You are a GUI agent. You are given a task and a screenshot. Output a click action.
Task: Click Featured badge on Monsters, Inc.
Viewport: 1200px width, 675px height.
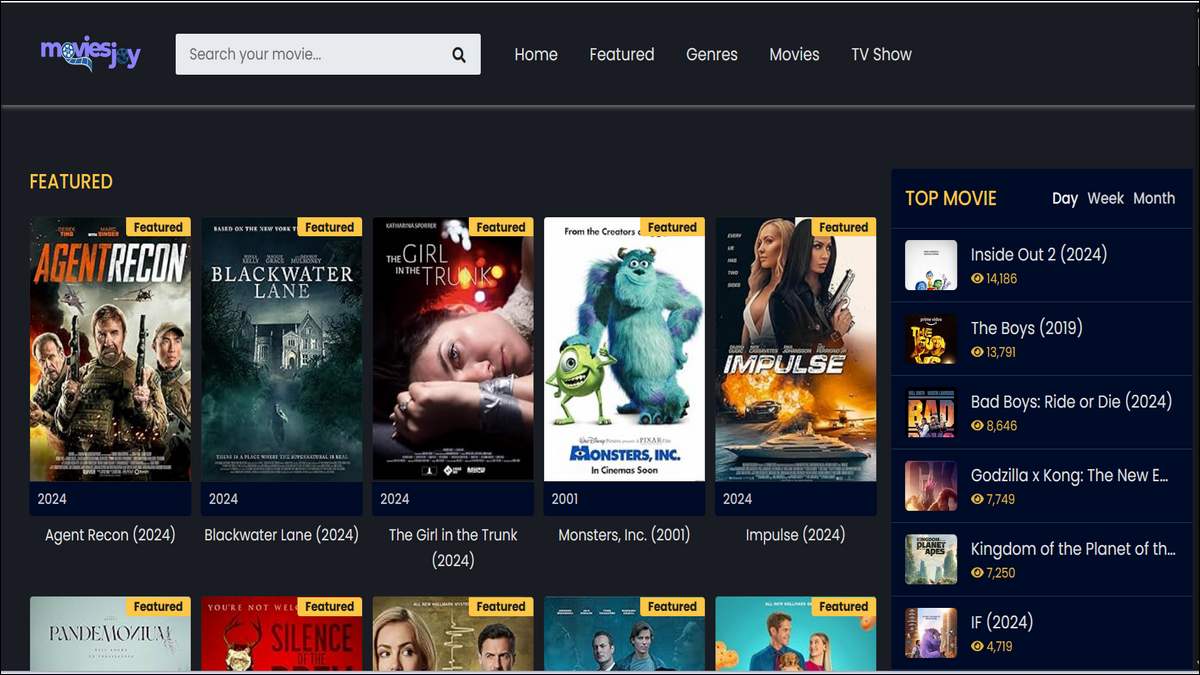click(672, 227)
